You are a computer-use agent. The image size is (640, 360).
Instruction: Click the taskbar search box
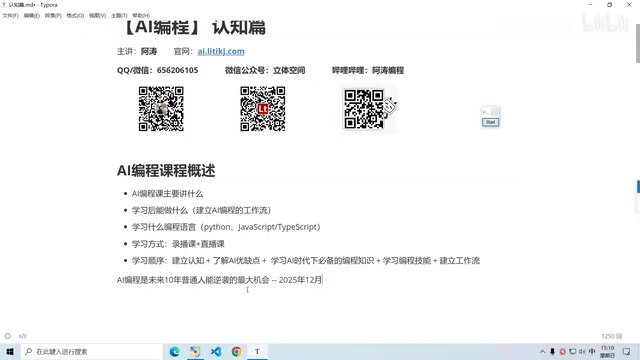click(91, 351)
